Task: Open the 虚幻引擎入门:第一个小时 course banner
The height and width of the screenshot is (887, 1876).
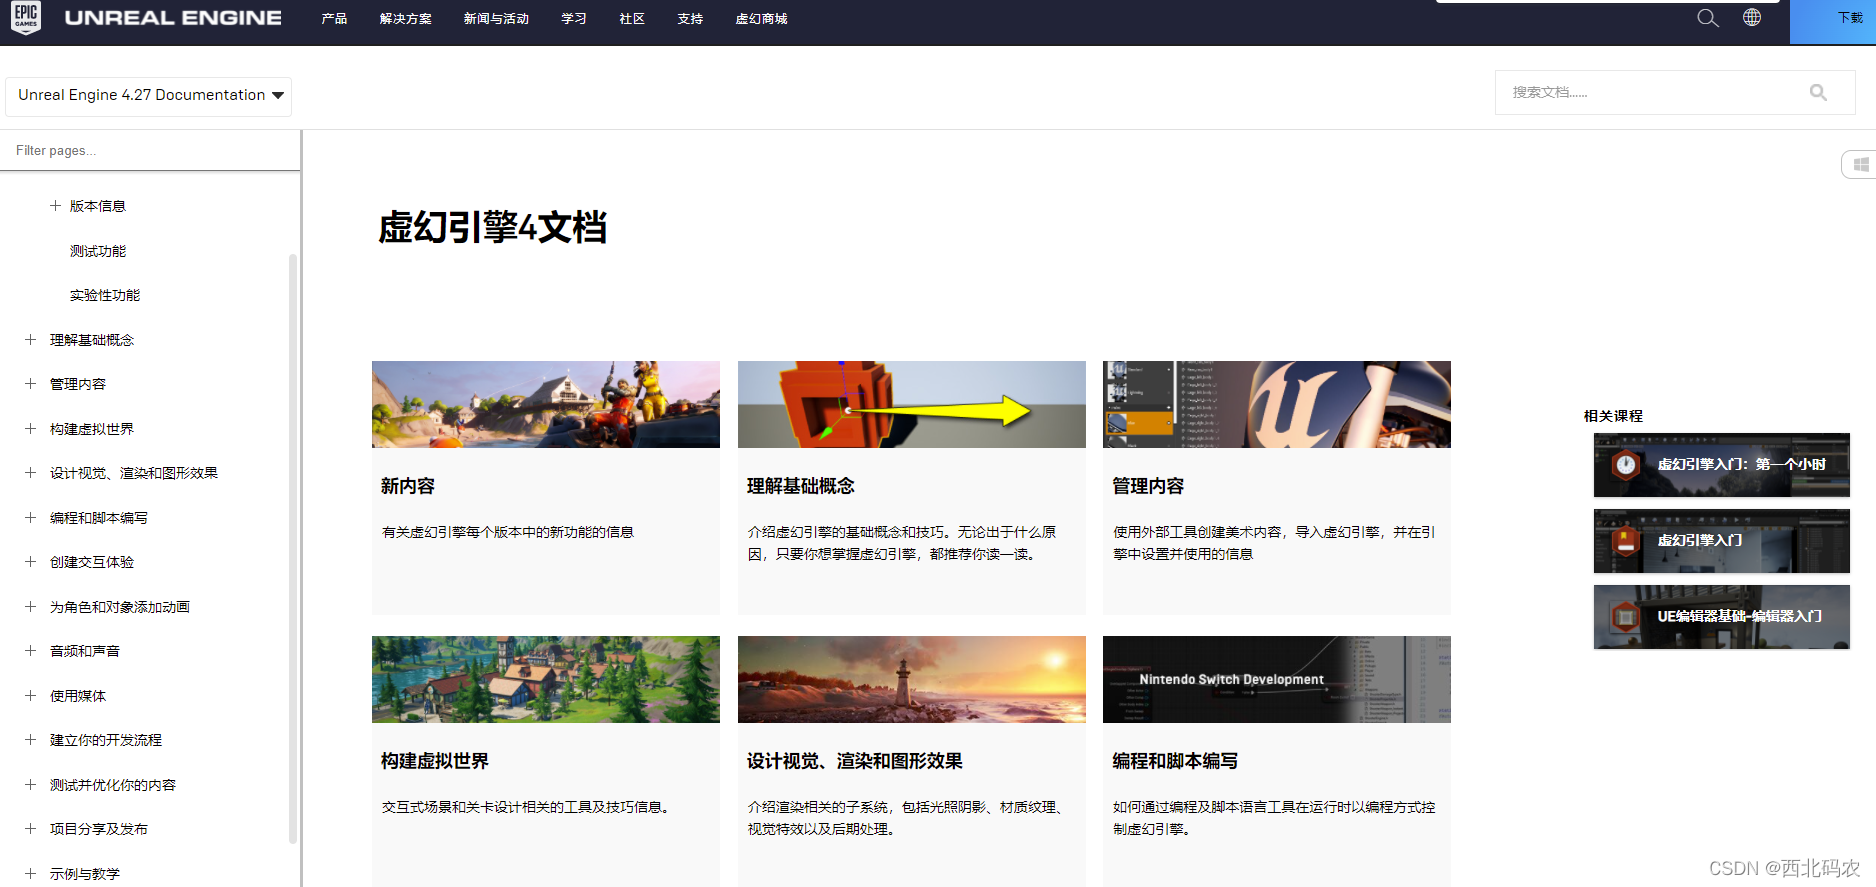Action: [x=1722, y=465]
